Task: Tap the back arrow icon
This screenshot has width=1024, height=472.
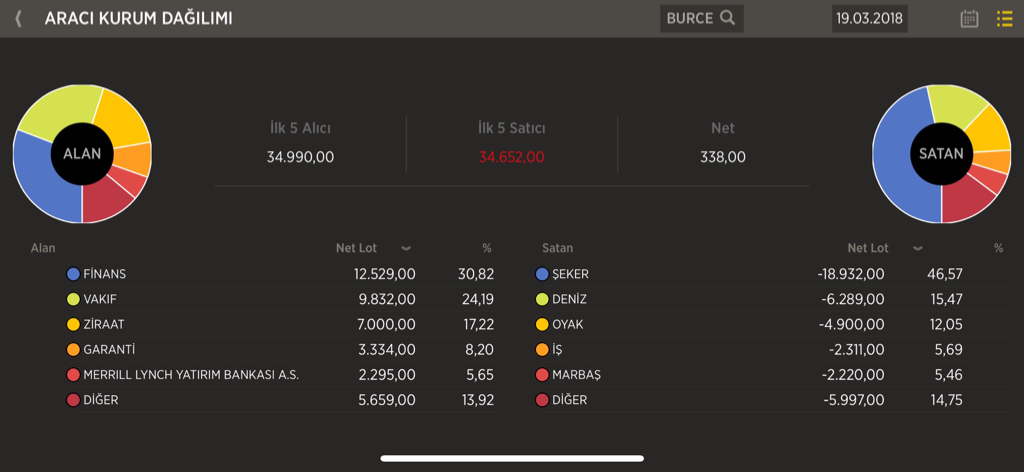Action: (18, 18)
